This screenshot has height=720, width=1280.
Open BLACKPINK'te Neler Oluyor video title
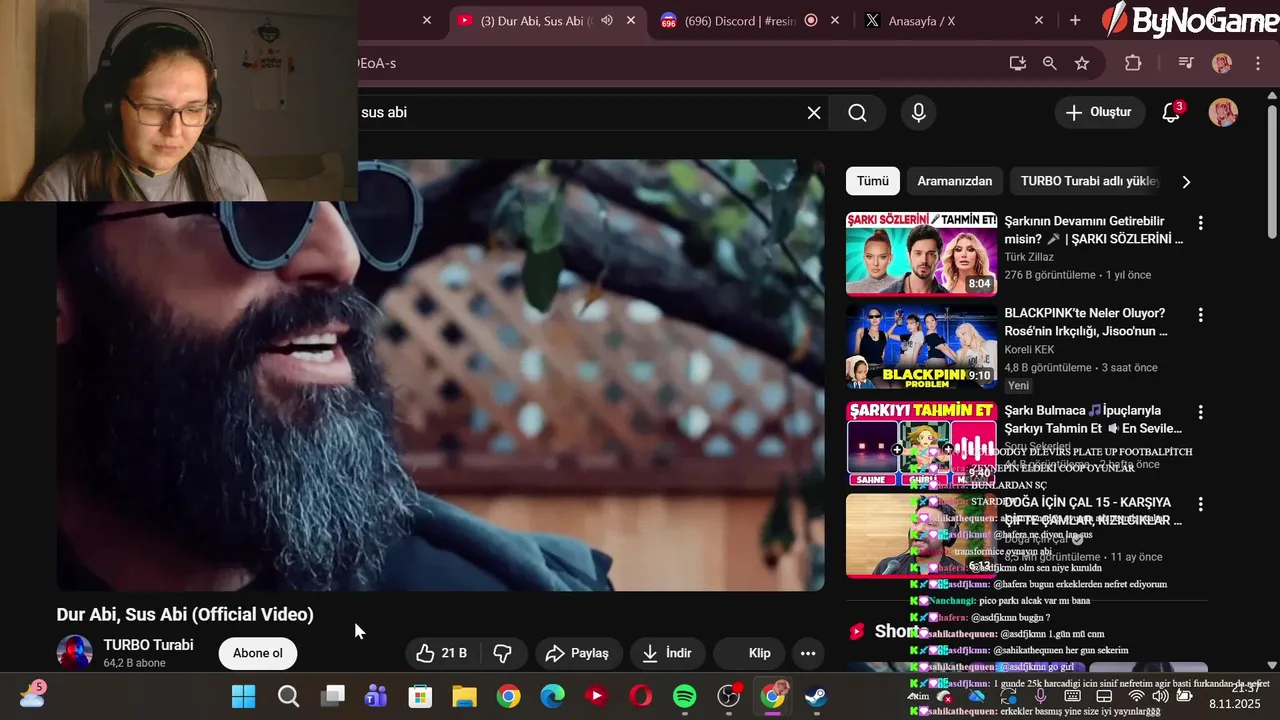coord(1086,322)
